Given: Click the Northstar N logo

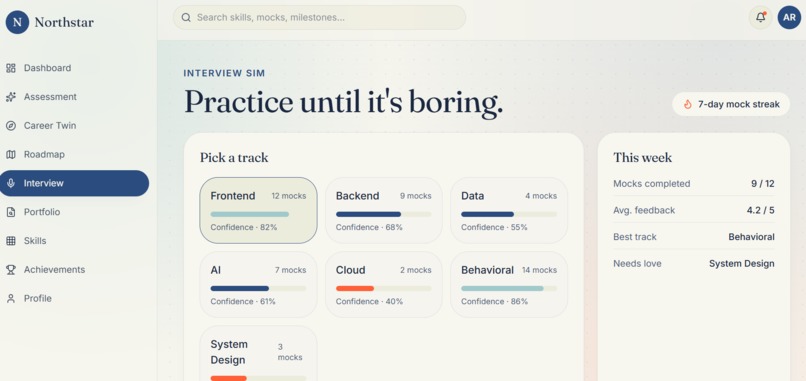Looking at the screenshot, I should pyautogui.click(x=17, y=22).
